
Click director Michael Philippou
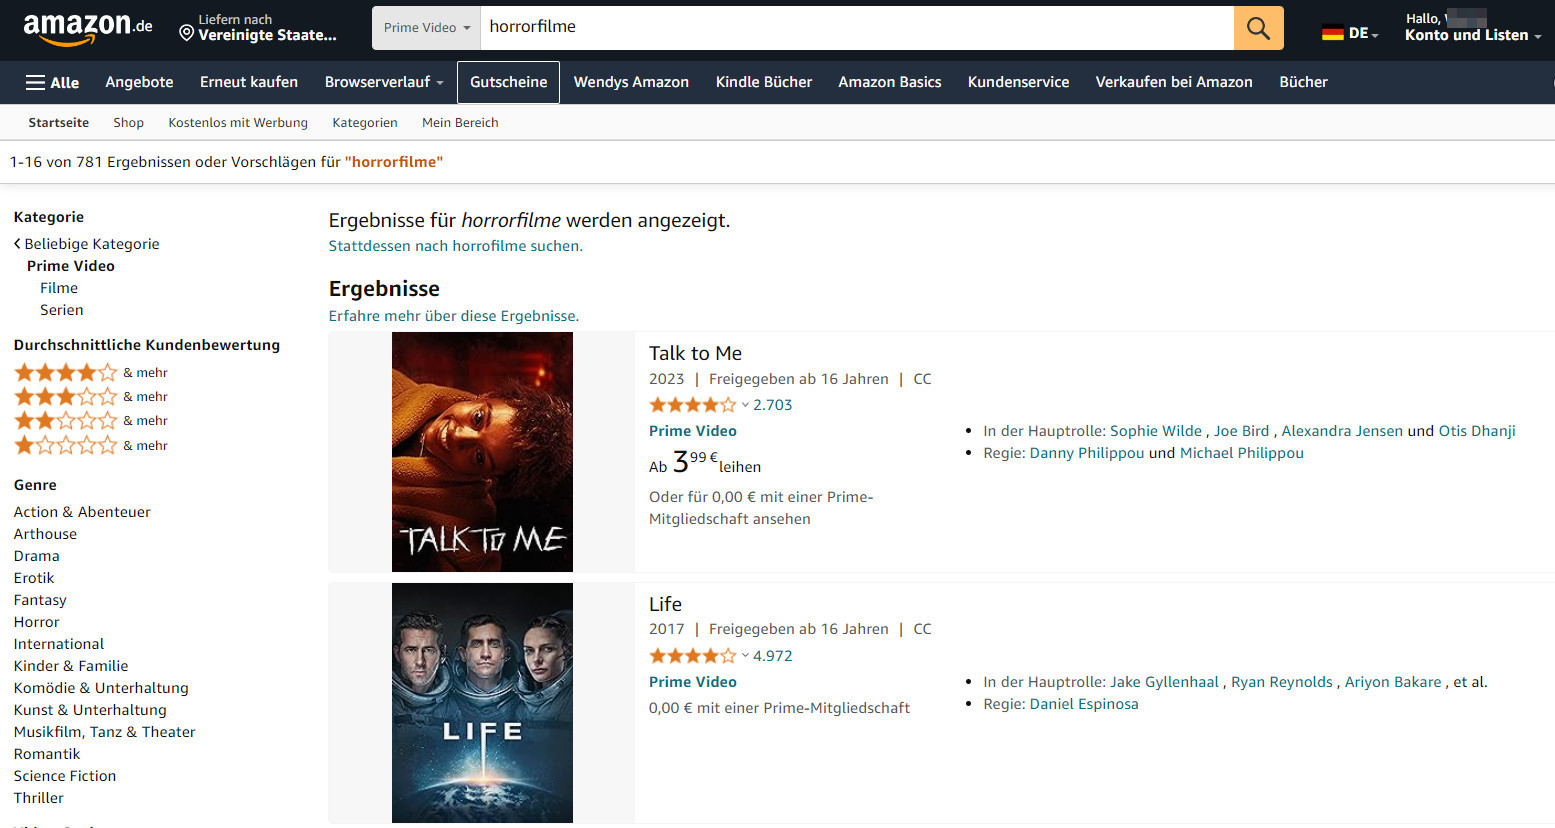tap(1242, 453)
